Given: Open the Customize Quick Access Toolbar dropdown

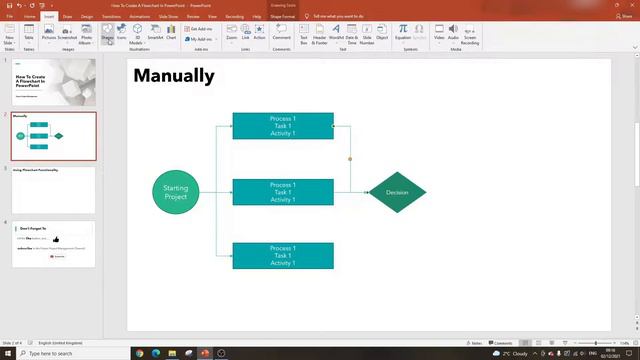Looking at the screenshot, I should point(52,5).
